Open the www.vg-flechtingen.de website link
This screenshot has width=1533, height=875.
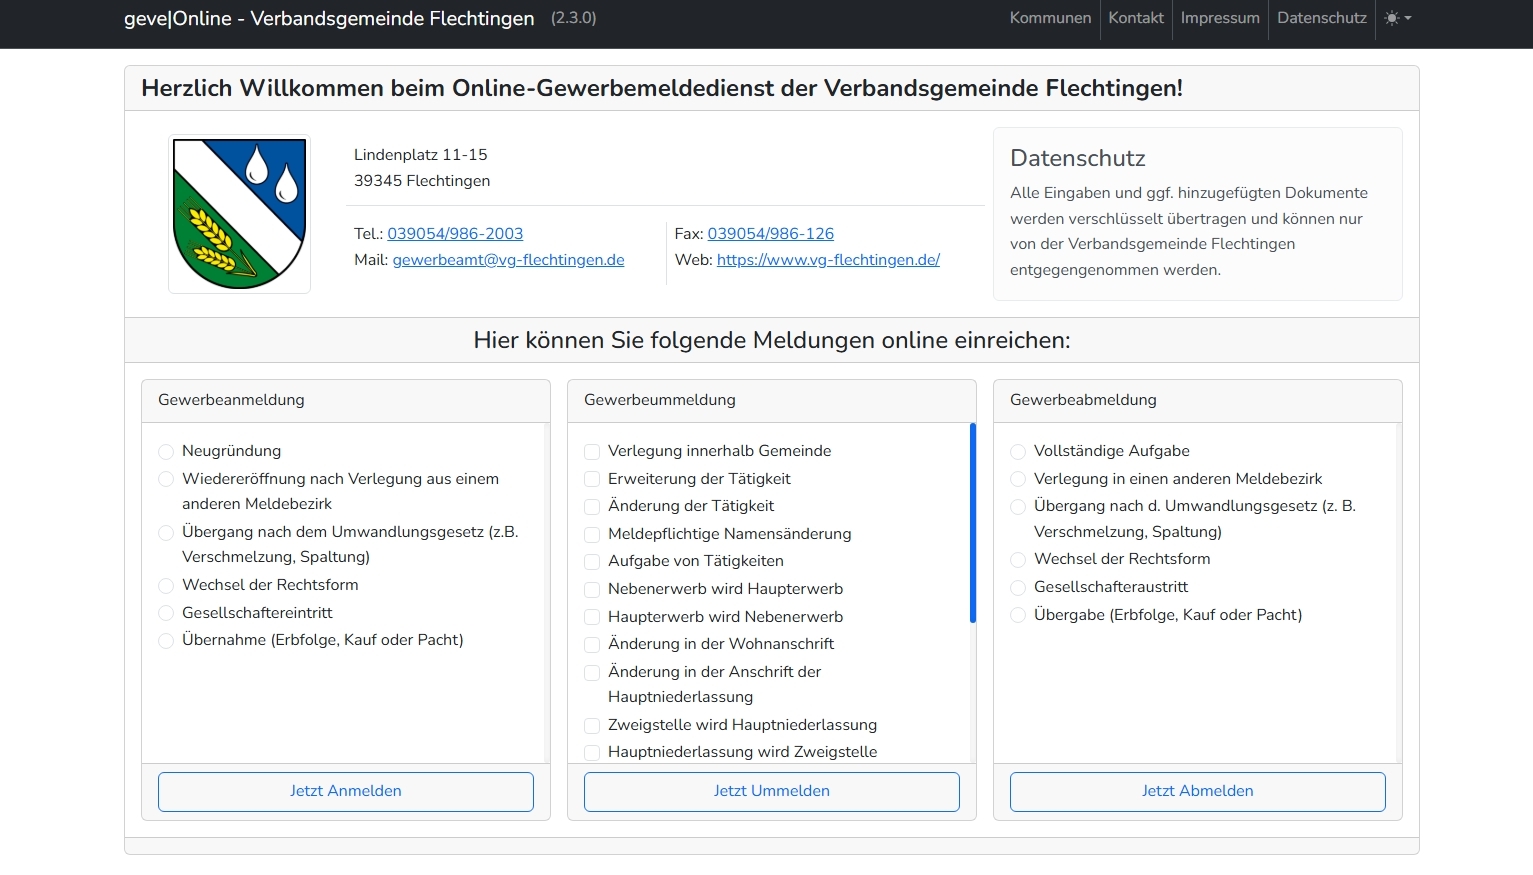pyautogui.click(x=828, y=260)
